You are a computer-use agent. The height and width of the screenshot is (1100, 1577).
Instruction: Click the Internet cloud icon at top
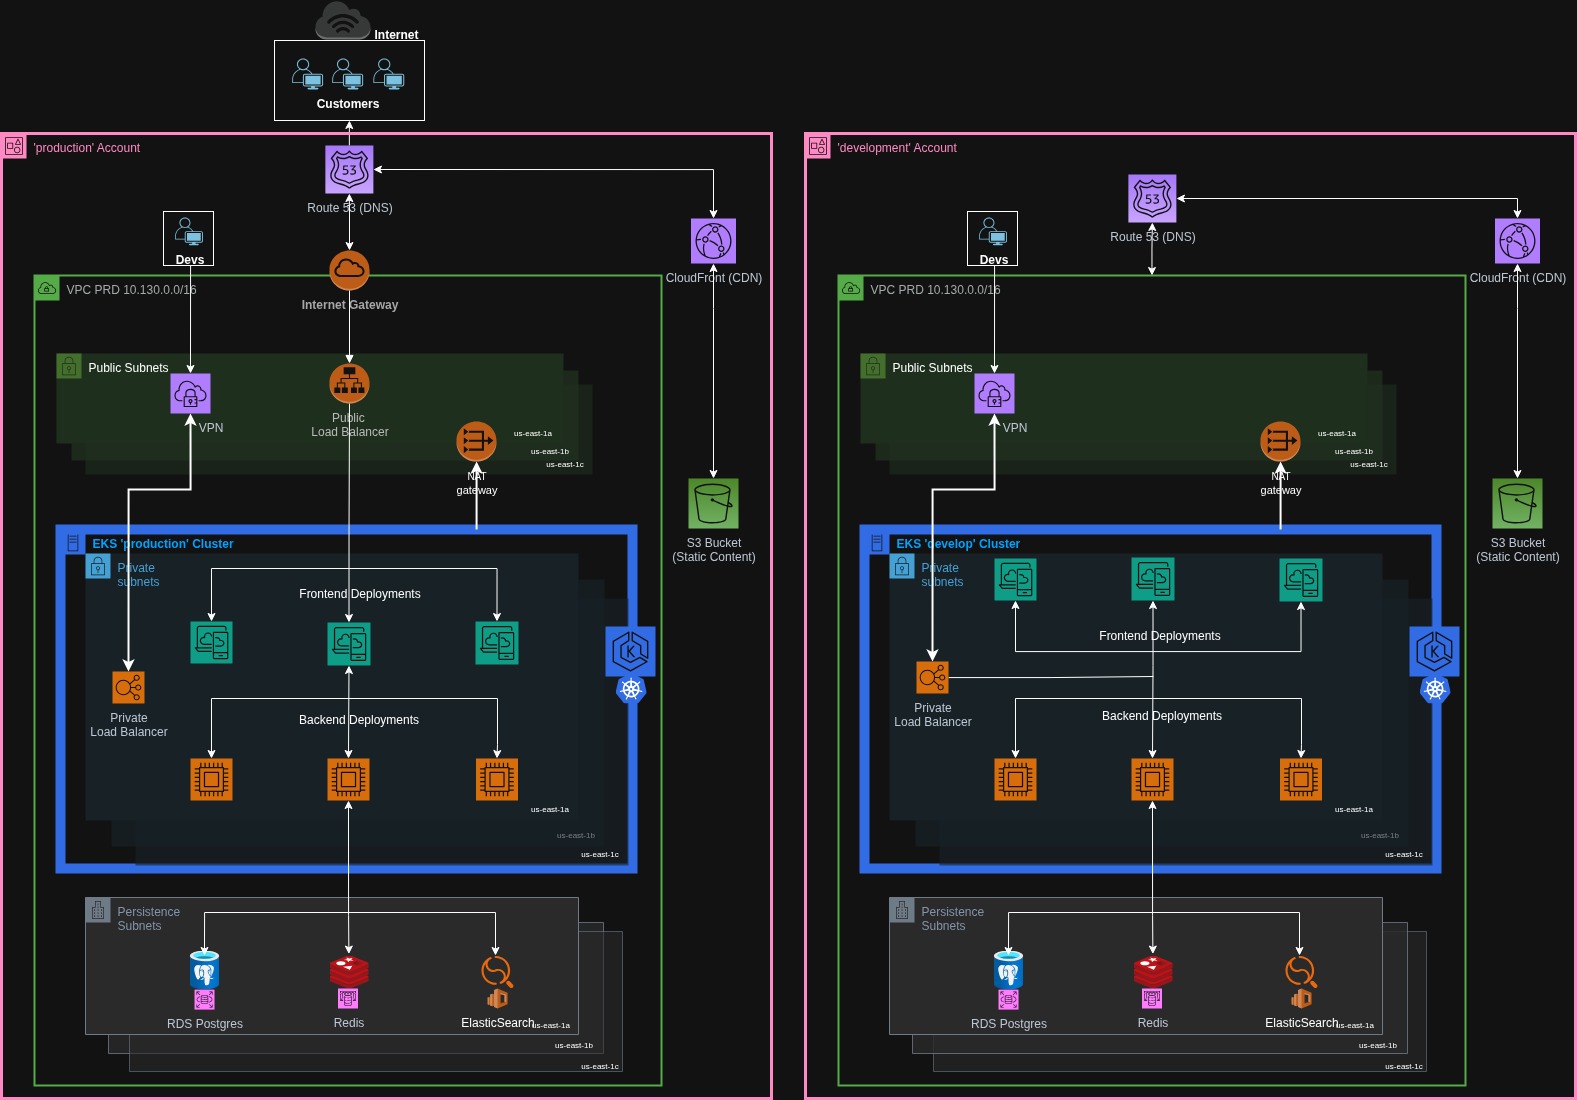coord(343,20)
